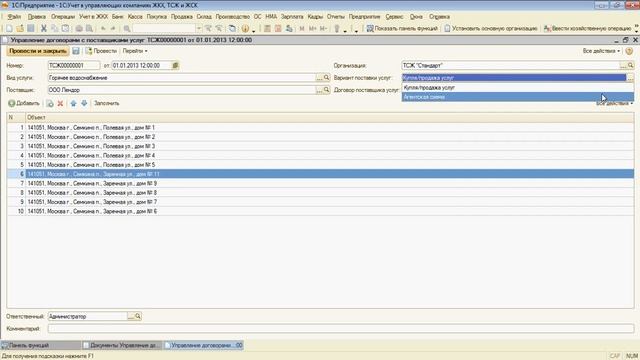Open the Все действия form menu

(x=601, y=51)
